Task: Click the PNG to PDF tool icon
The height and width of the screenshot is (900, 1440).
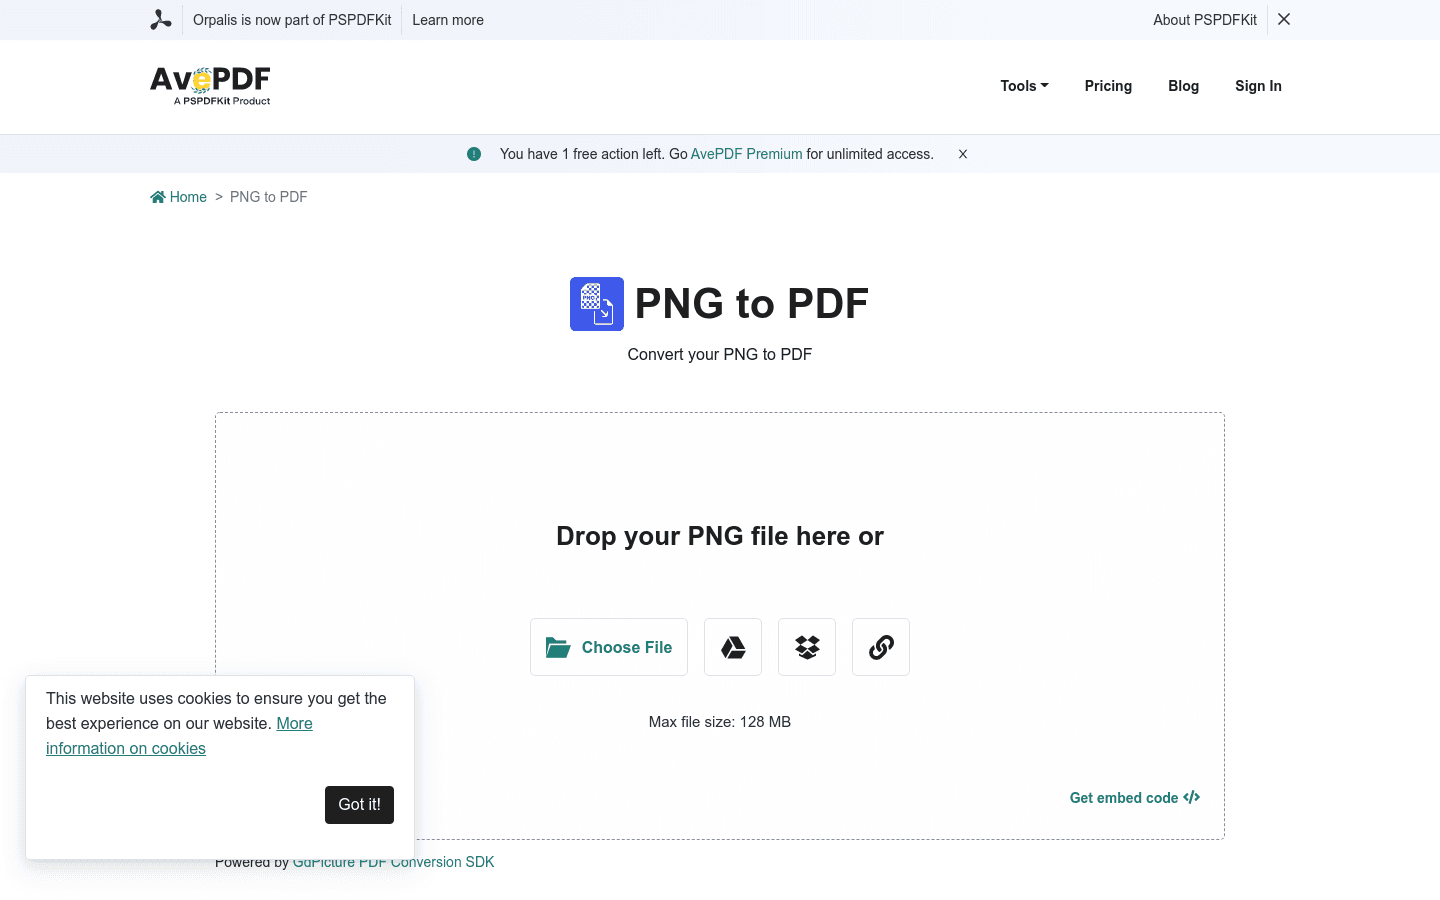Action: tap(596, 304)
